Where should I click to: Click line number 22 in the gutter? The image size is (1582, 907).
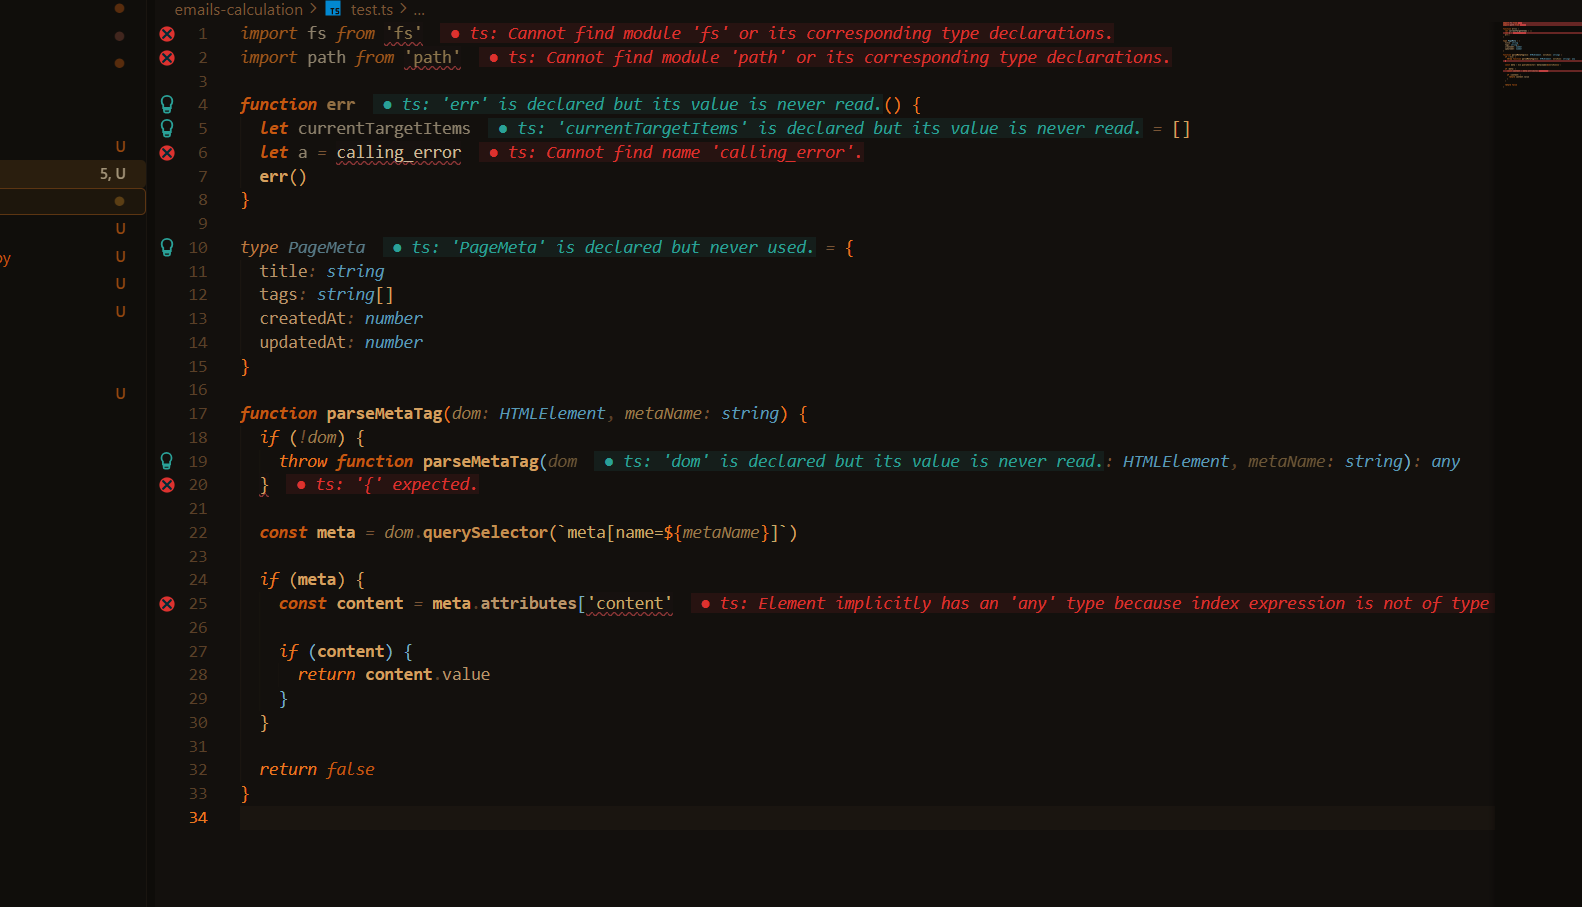point(198,532)
